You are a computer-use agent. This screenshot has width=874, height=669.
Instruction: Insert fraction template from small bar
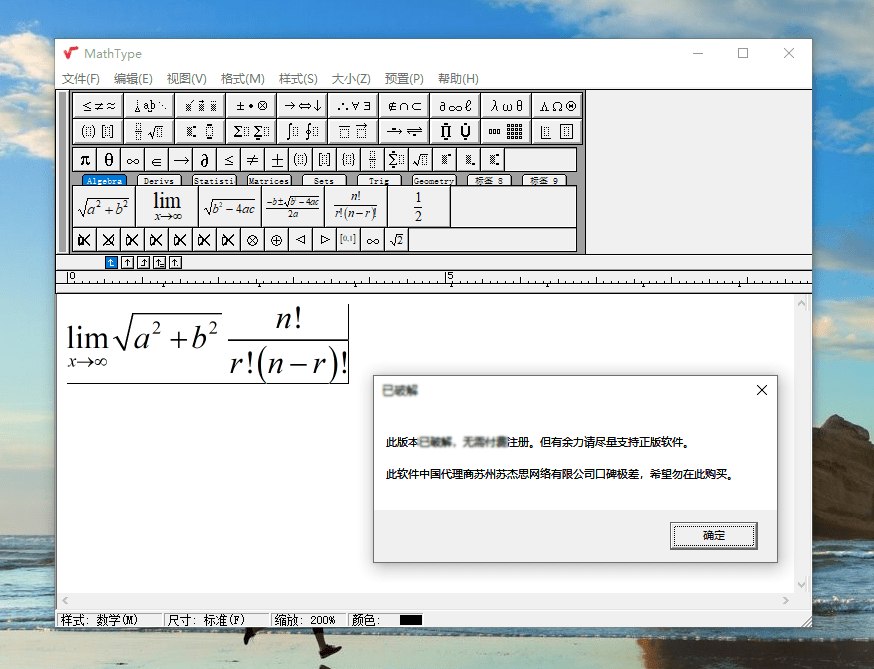pyautogui.click(x=372, y=161)
